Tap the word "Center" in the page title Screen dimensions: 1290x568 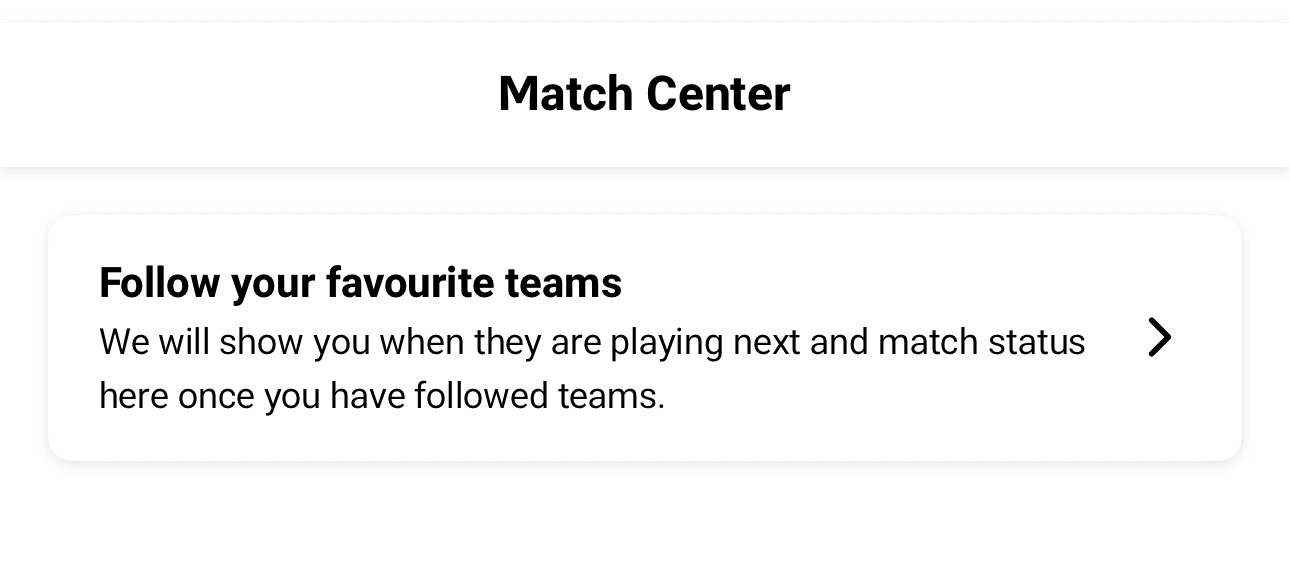point(717,94)
